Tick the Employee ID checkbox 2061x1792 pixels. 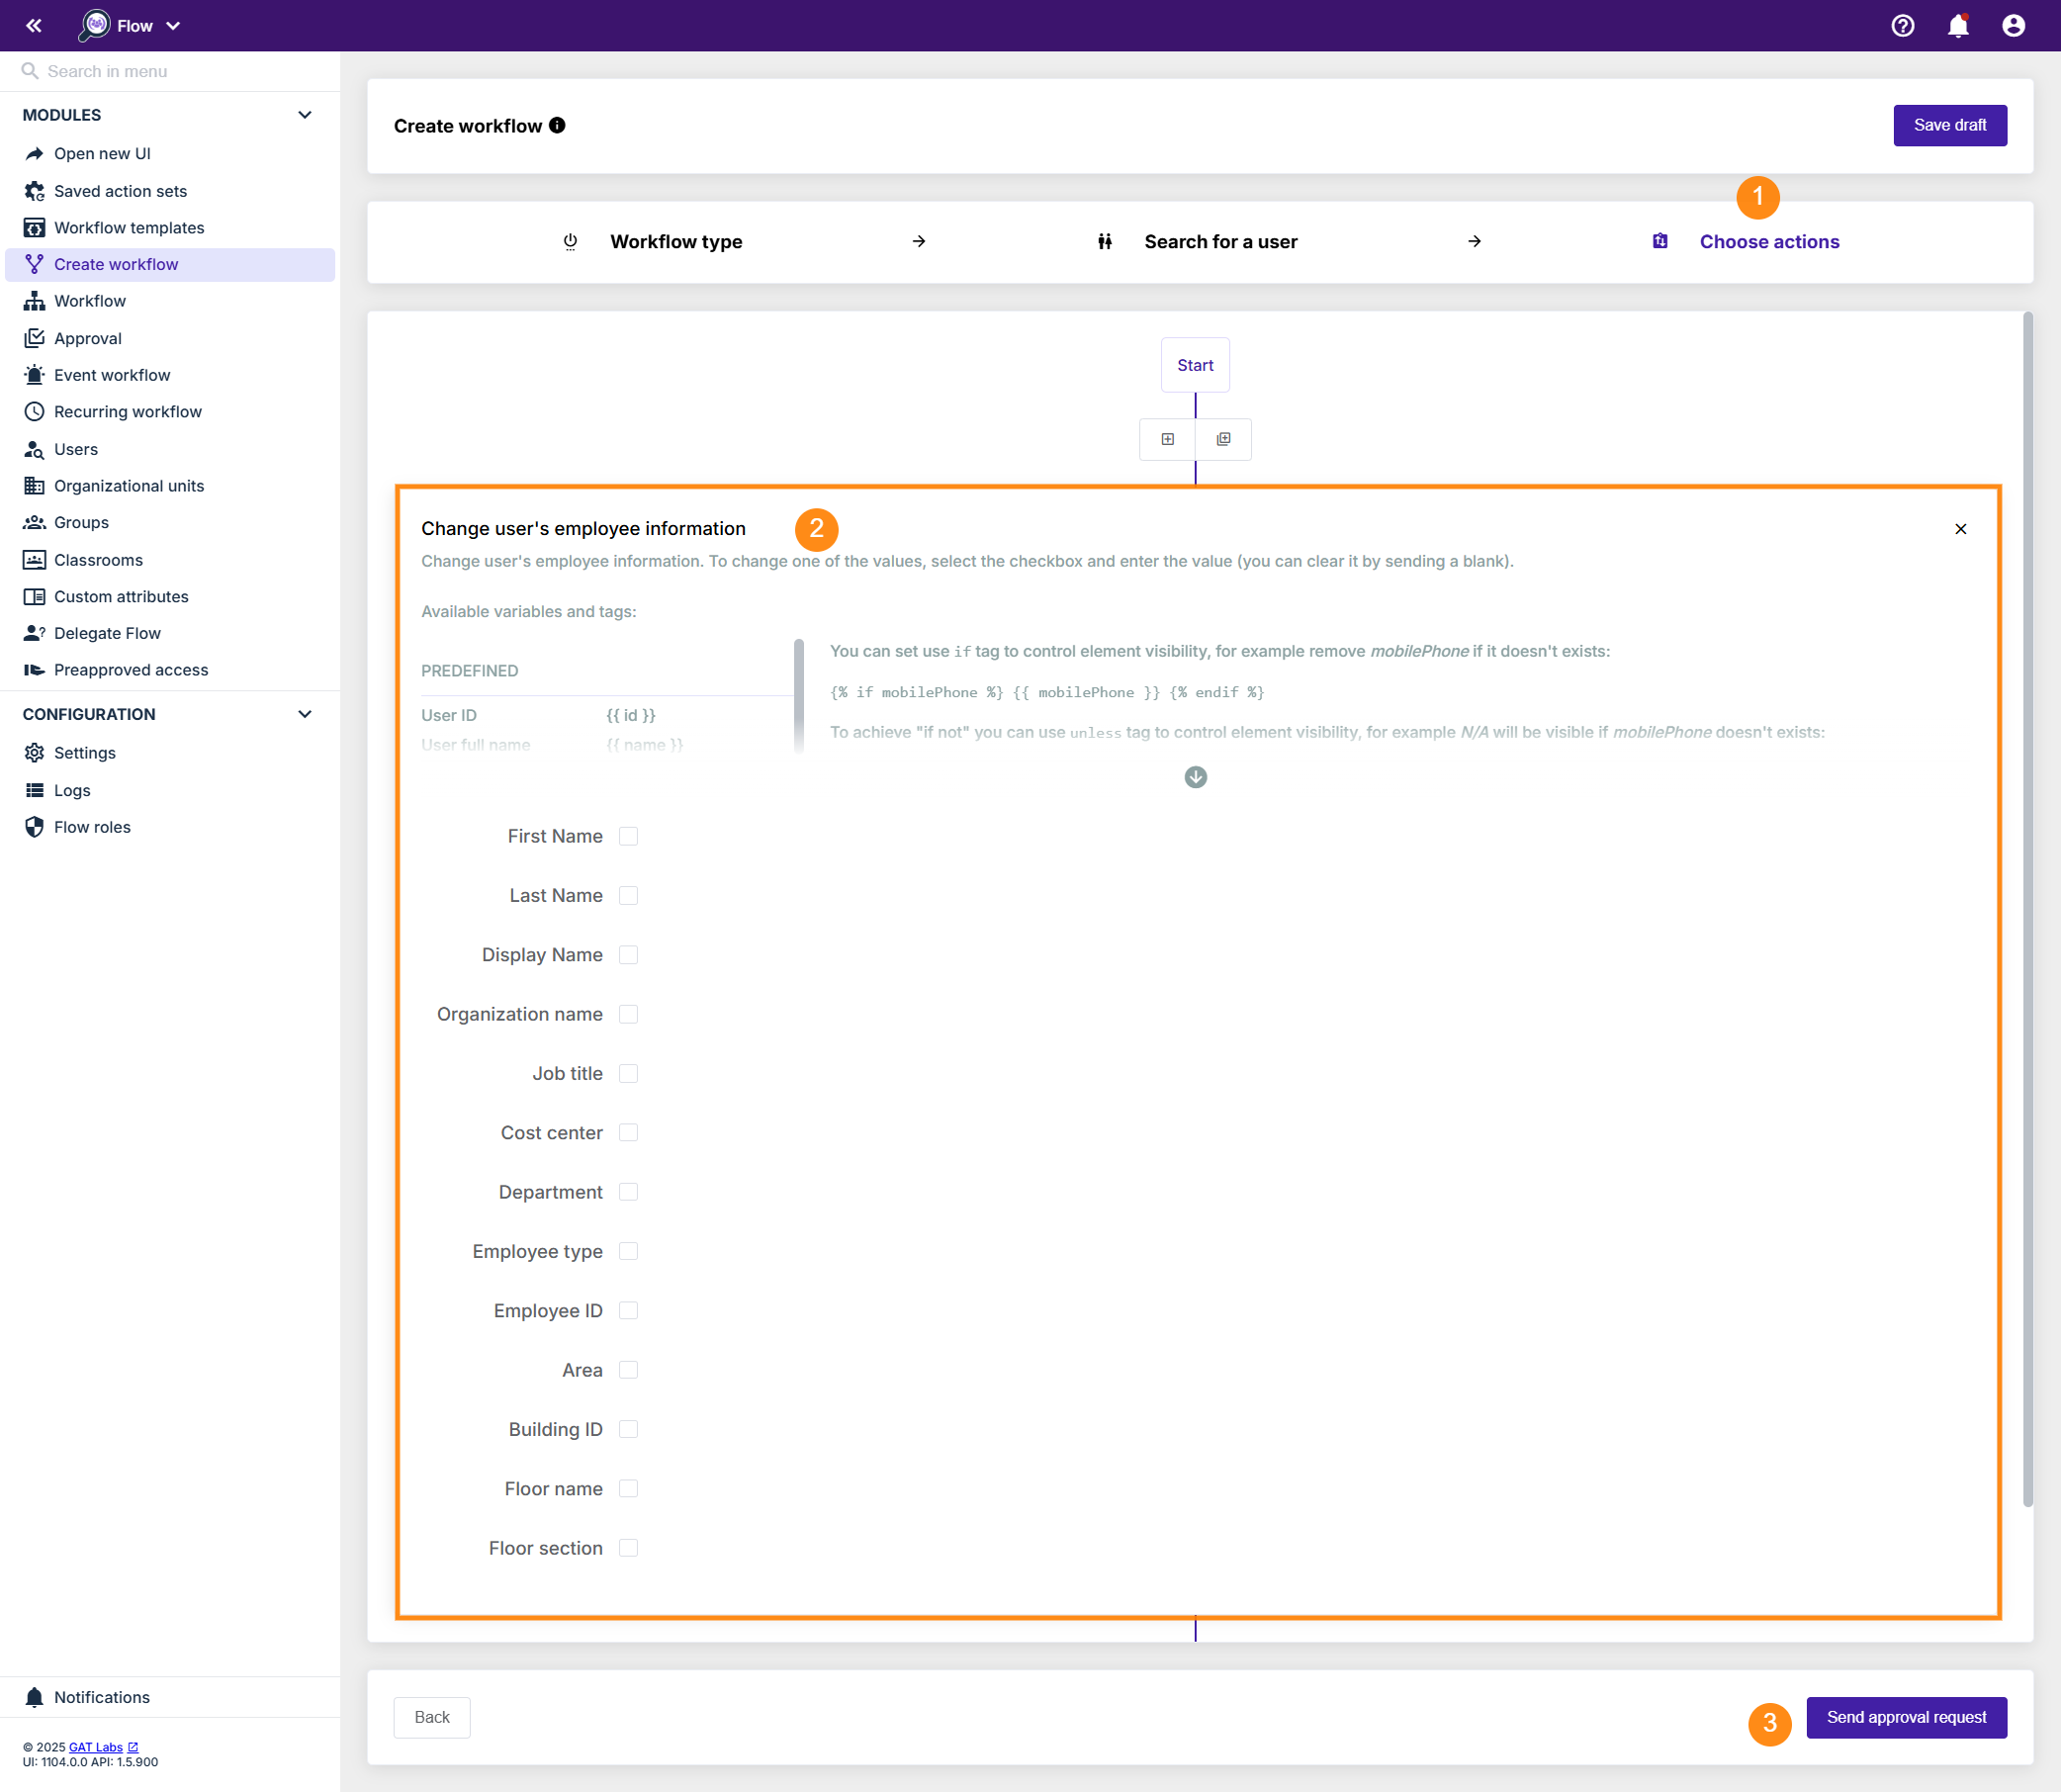[628, 1311]
